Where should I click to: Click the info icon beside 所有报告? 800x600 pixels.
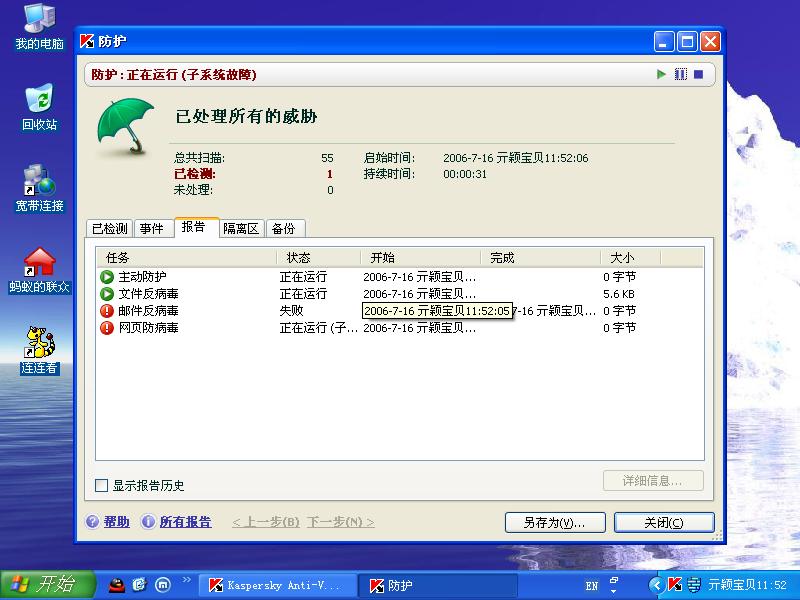[148, 521]
